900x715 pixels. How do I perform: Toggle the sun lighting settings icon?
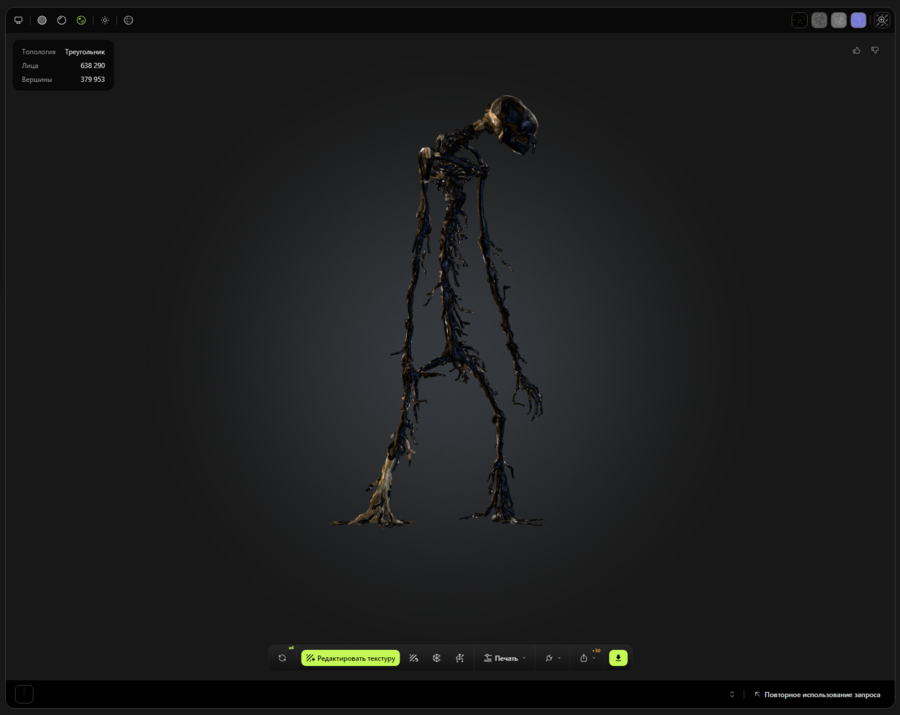click(x=105, y=20)
